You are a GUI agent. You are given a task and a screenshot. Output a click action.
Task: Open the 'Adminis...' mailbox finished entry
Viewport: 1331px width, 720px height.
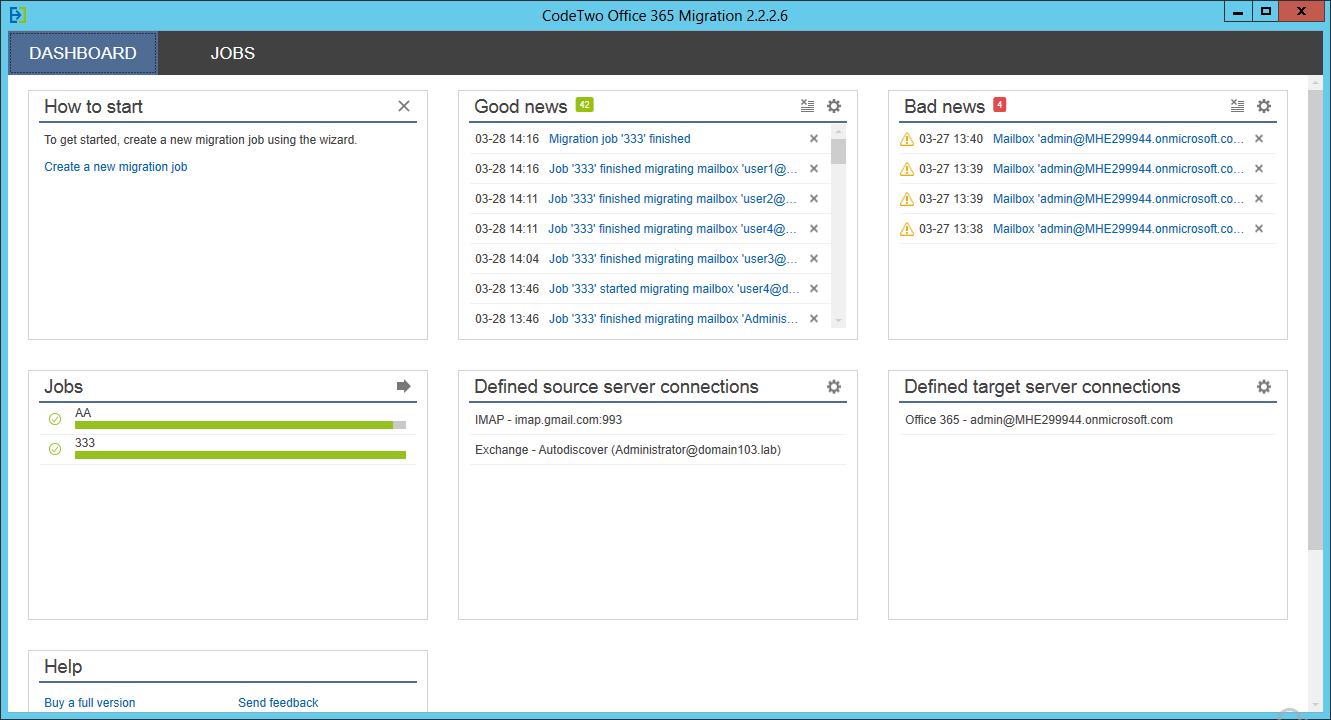click(x=674, y=319)
